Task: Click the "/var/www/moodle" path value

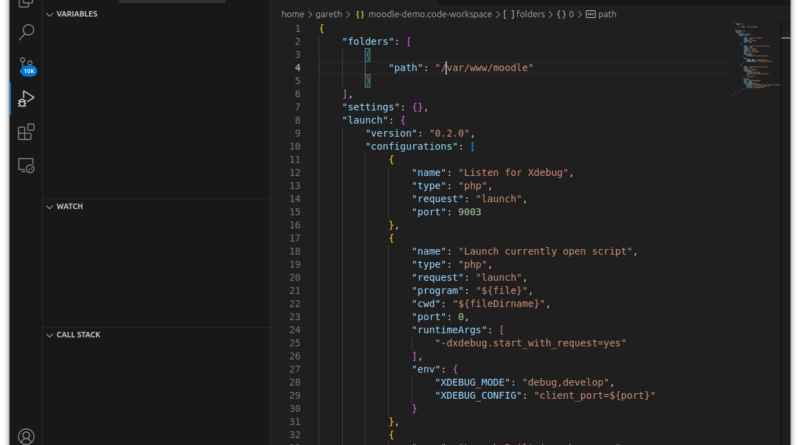Action: 484,68
